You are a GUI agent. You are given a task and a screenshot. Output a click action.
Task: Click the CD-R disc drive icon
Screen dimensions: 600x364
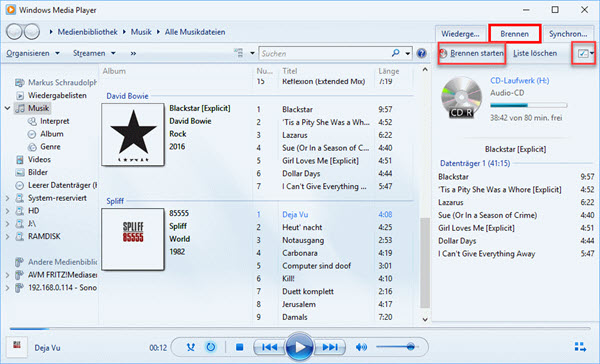click(x=461, y=97)
